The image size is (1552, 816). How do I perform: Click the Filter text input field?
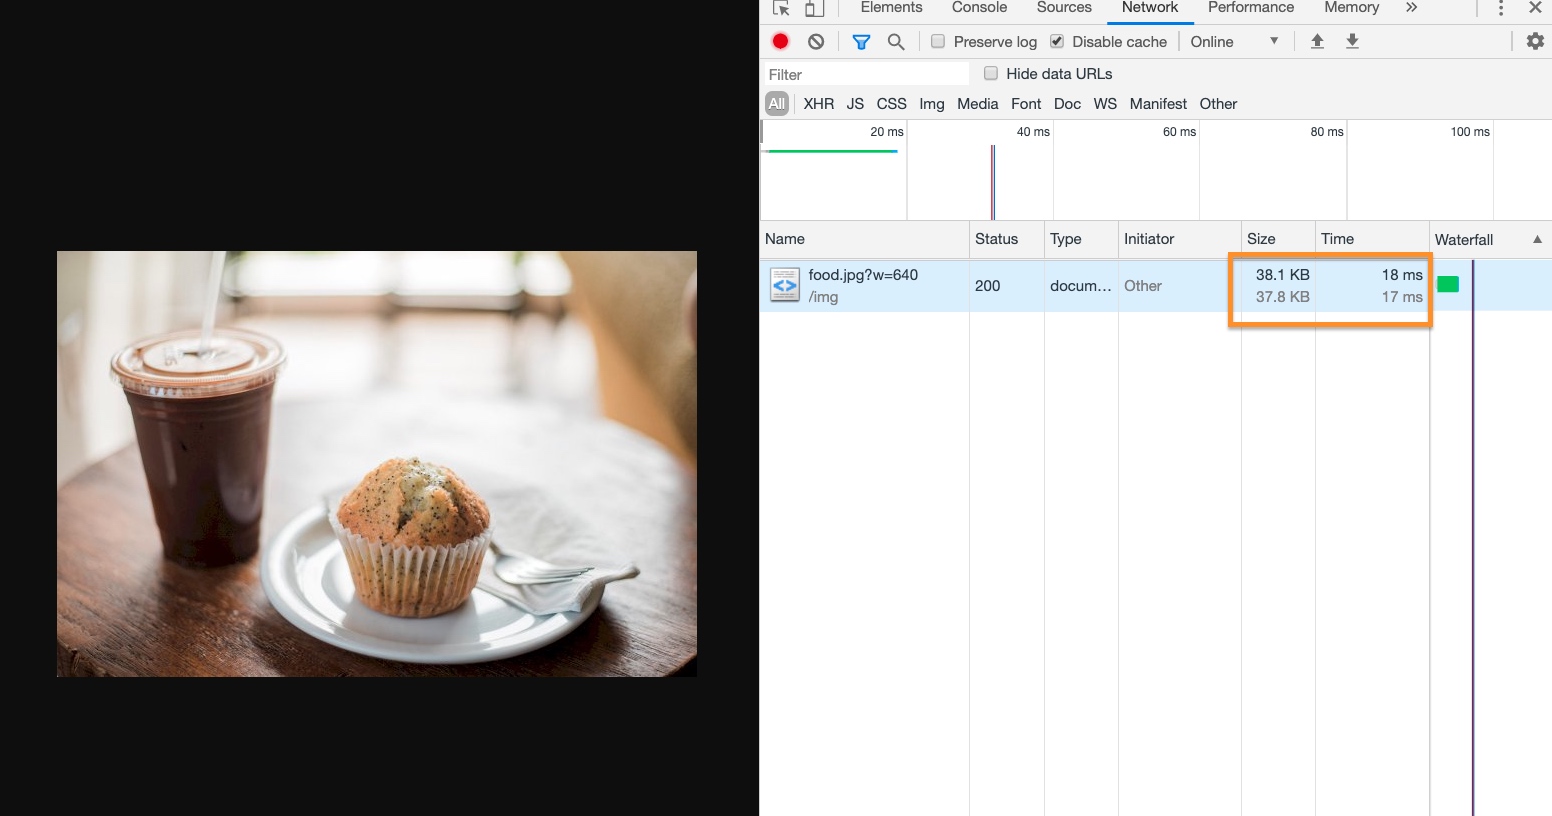point(865,74)
